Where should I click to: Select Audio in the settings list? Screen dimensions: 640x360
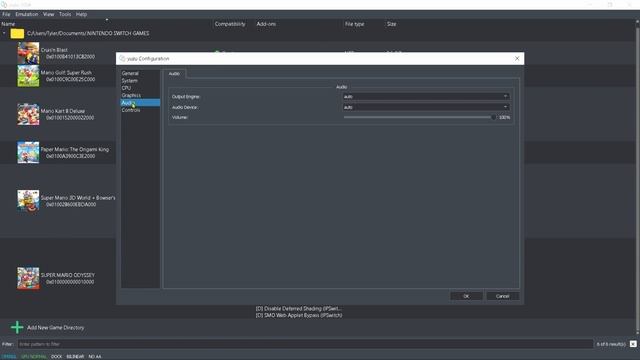coord(140,103)
